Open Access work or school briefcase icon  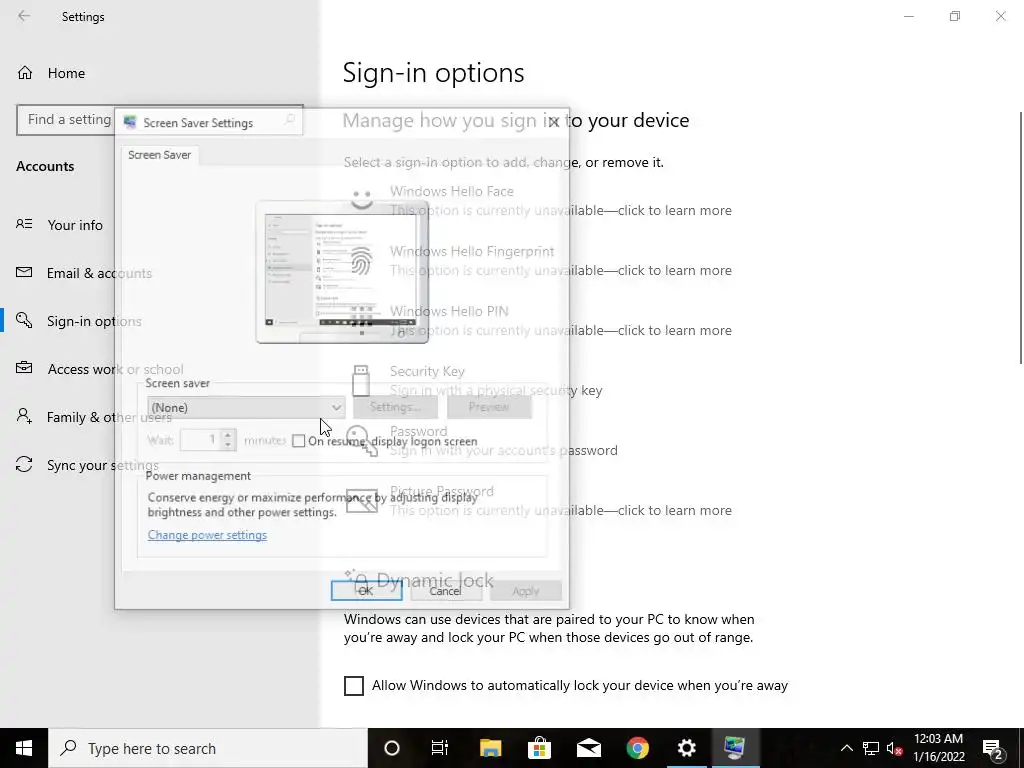[x=24, y=368]
